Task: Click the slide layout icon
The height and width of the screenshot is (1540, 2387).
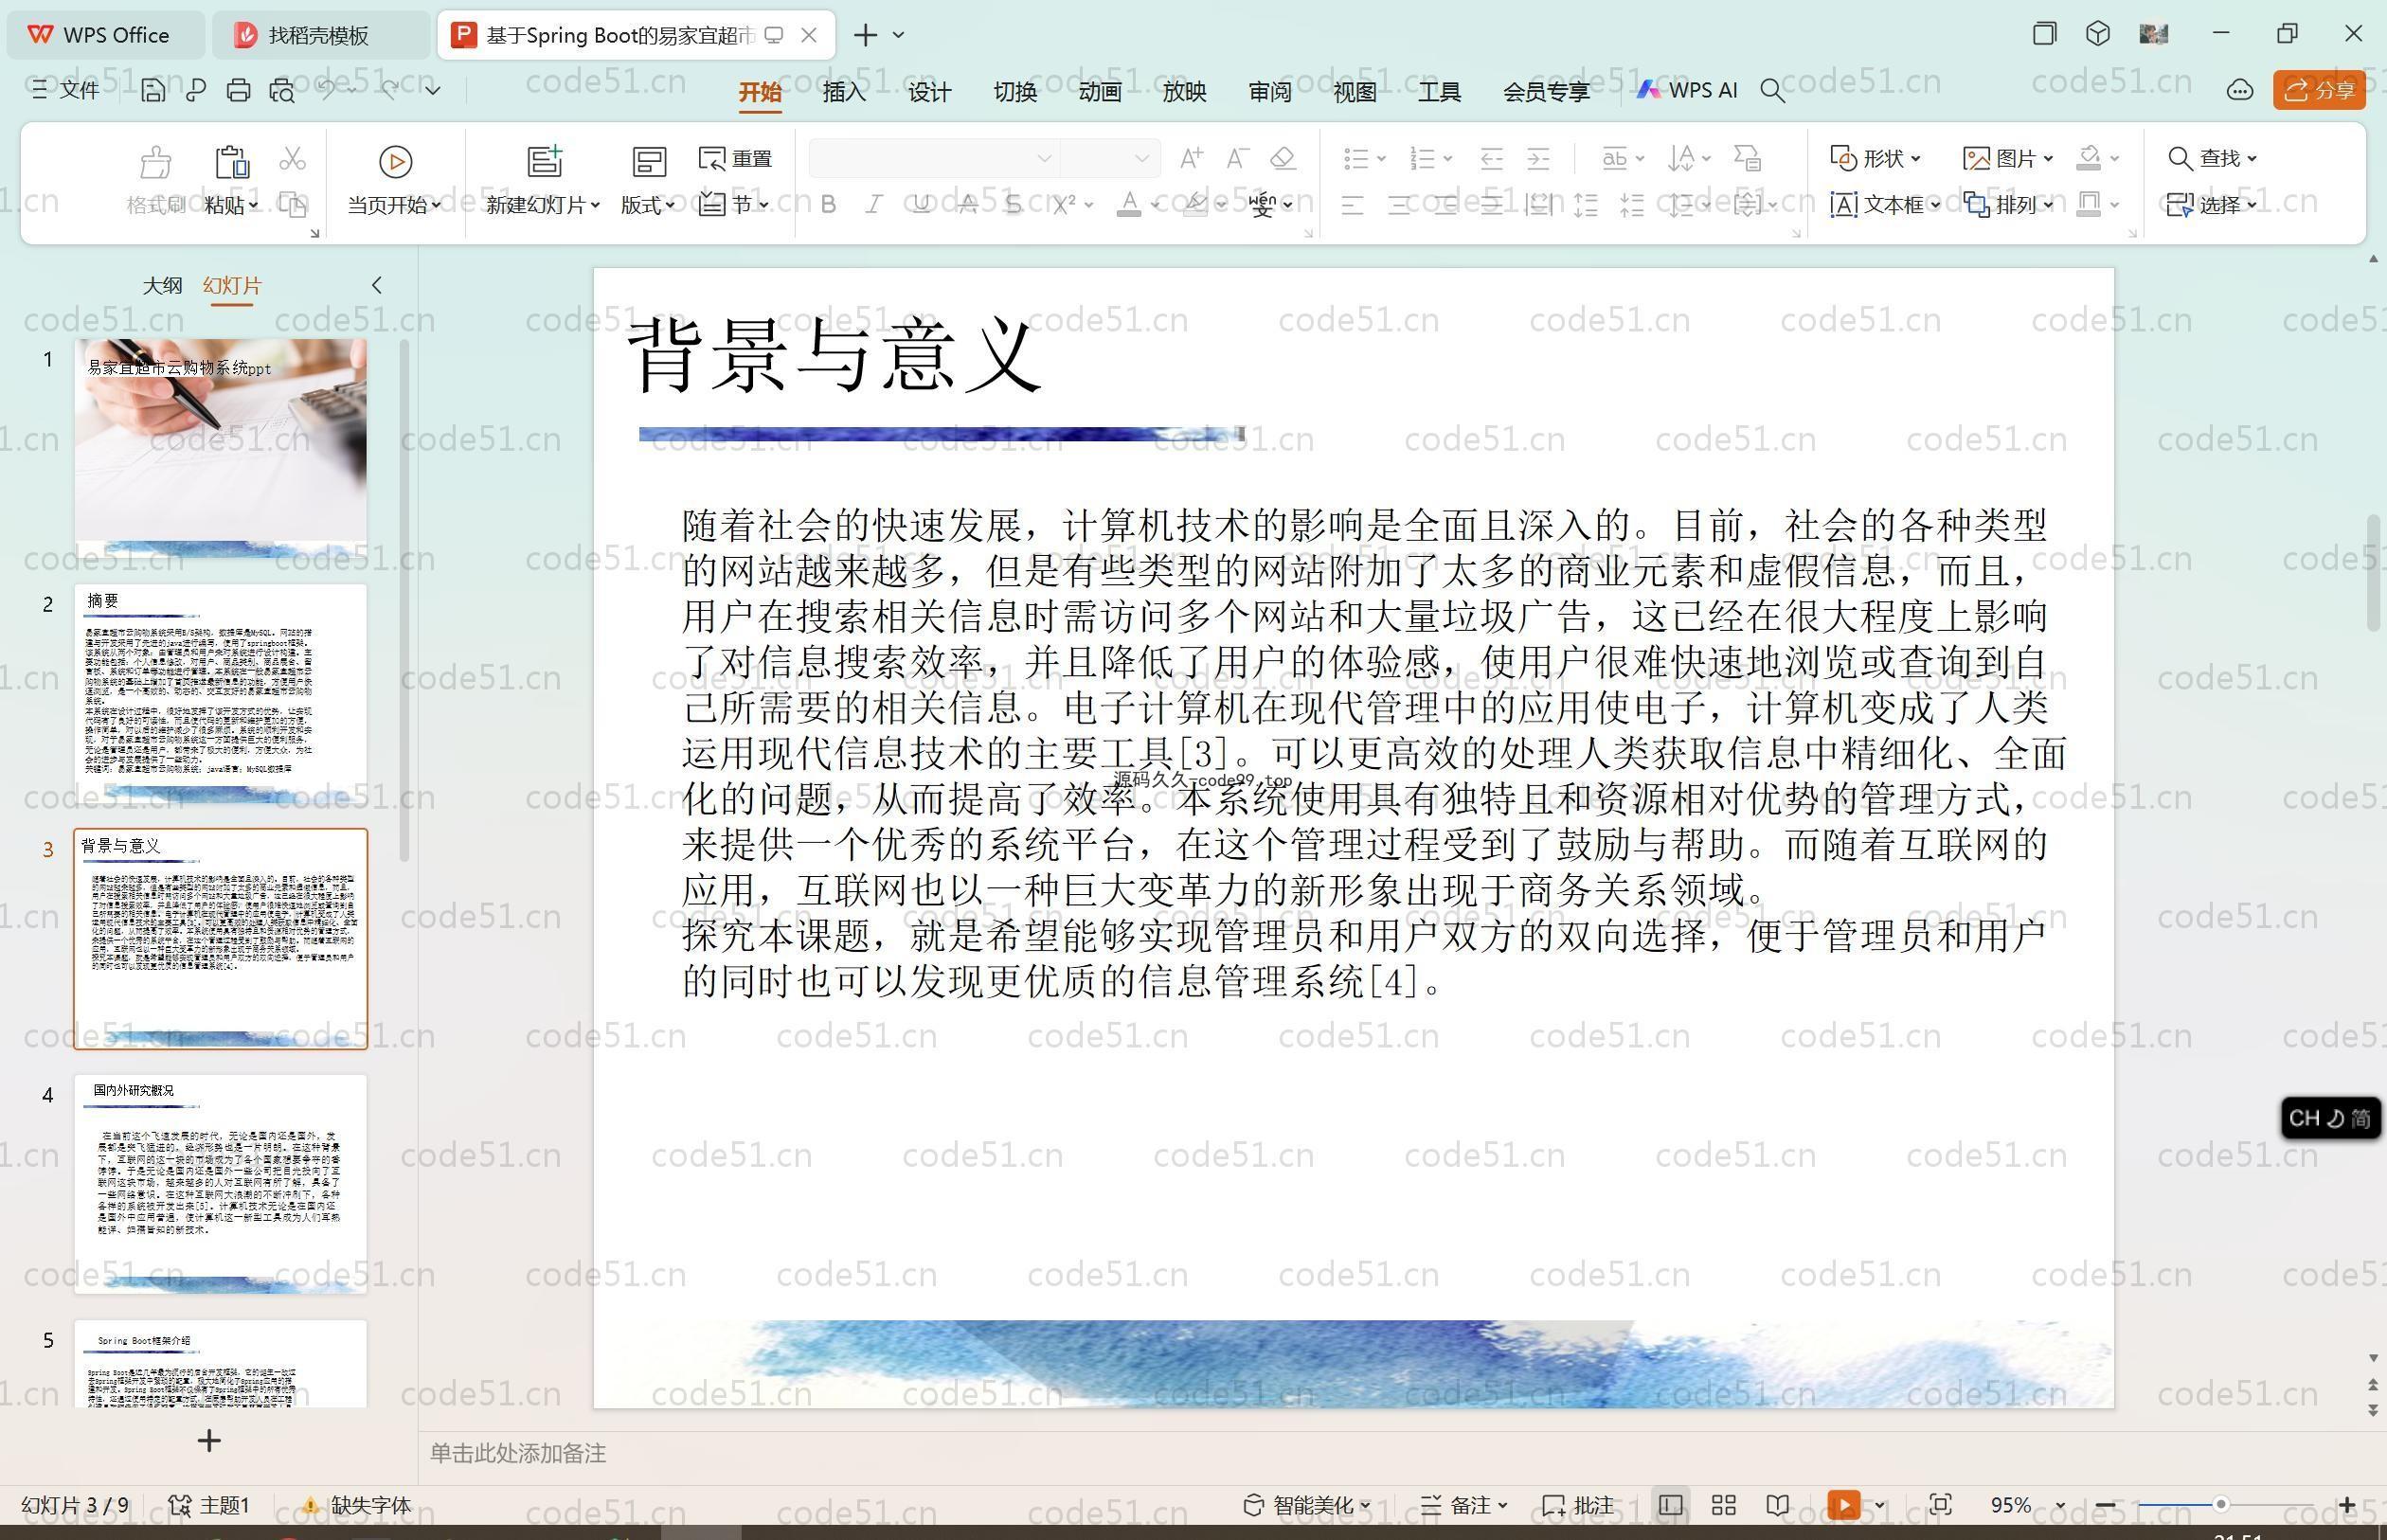Action: [649, 161]
